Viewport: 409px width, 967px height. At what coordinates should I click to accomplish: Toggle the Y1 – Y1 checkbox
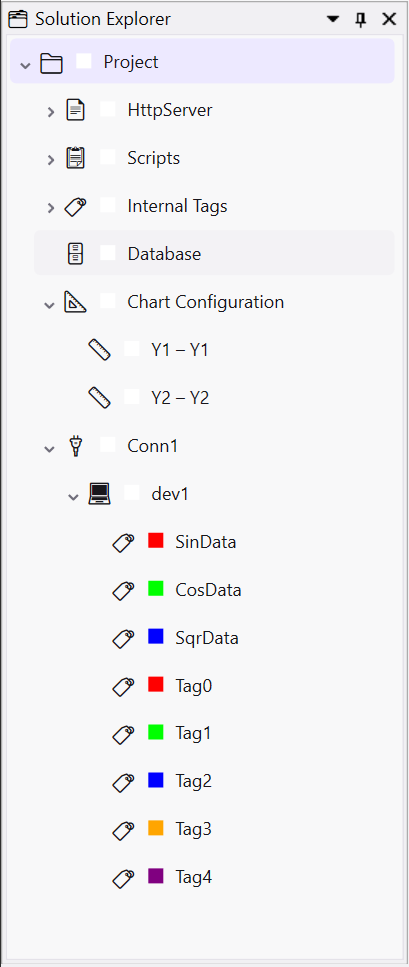[x=132, y=348]
